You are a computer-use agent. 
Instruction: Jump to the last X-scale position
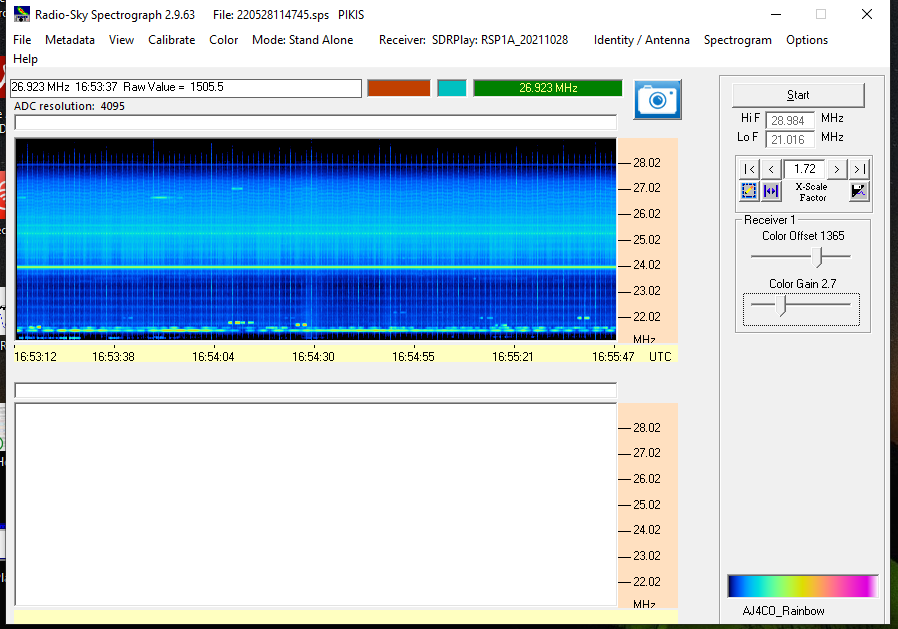[859, 169]
